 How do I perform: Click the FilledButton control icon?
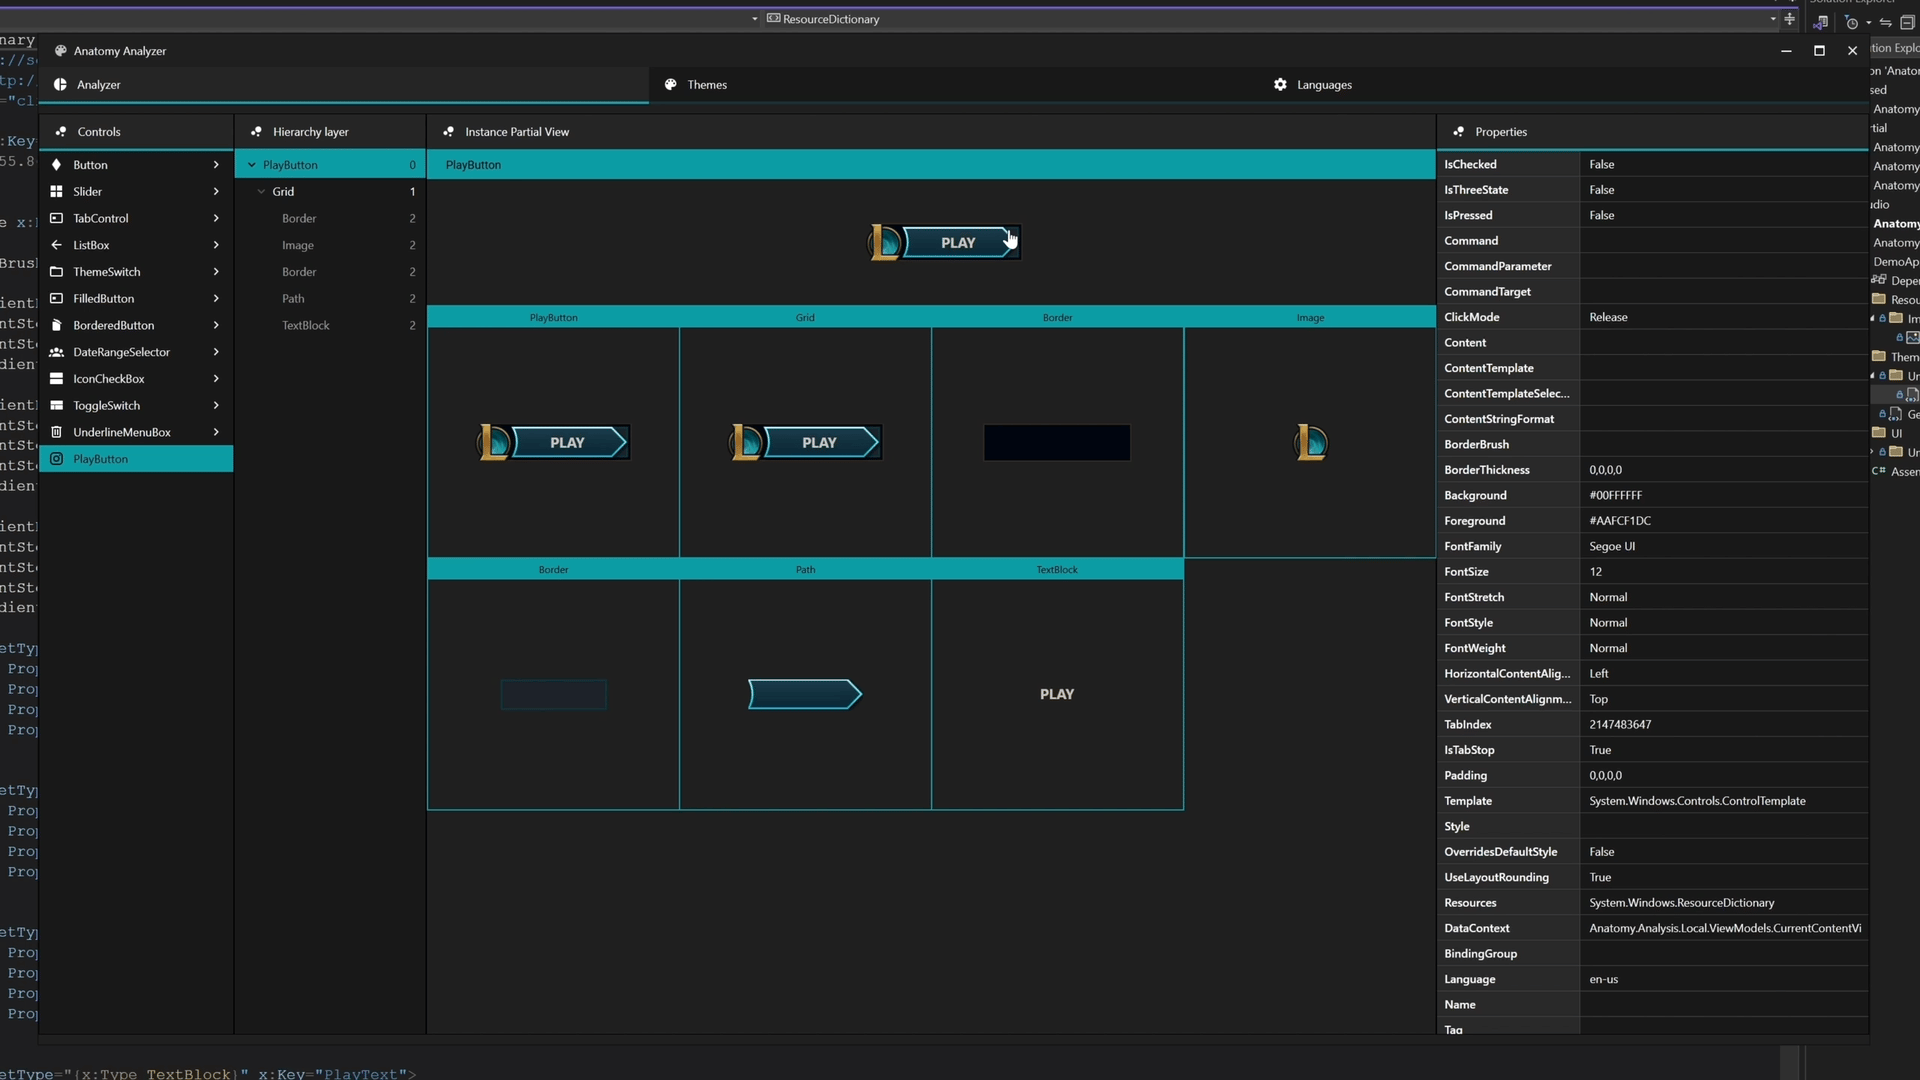[56, 299]
